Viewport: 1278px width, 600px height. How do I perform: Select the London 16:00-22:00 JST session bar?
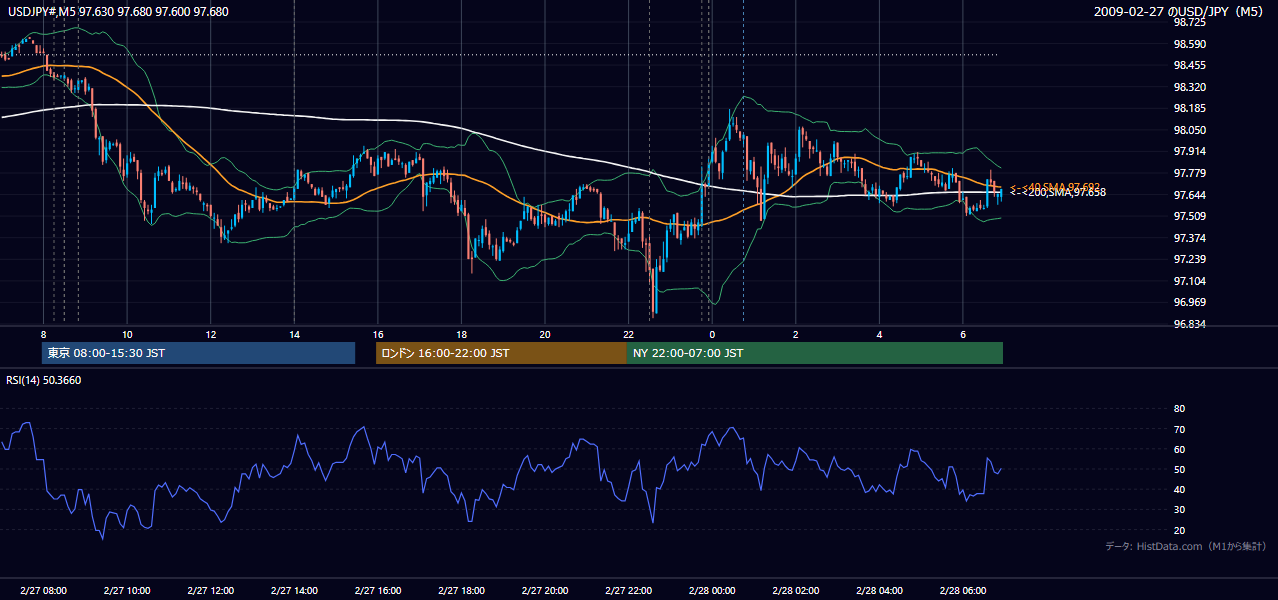pos(501,353)
